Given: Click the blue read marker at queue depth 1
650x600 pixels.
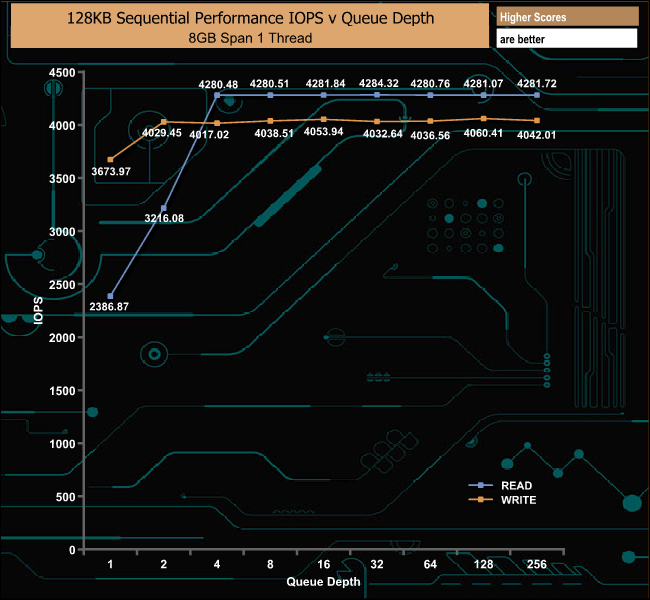Looking at the screenshot, I should [x=110, y=296].
